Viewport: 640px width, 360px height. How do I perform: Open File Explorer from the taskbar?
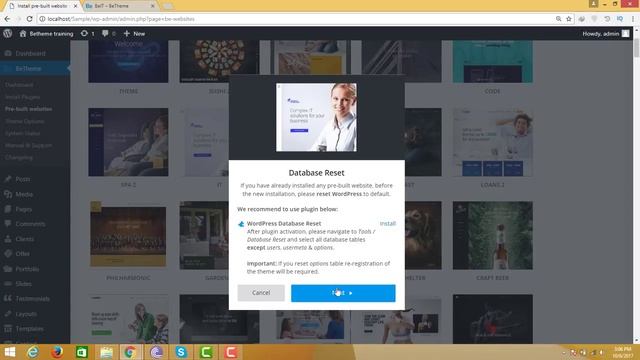[106, 352]
